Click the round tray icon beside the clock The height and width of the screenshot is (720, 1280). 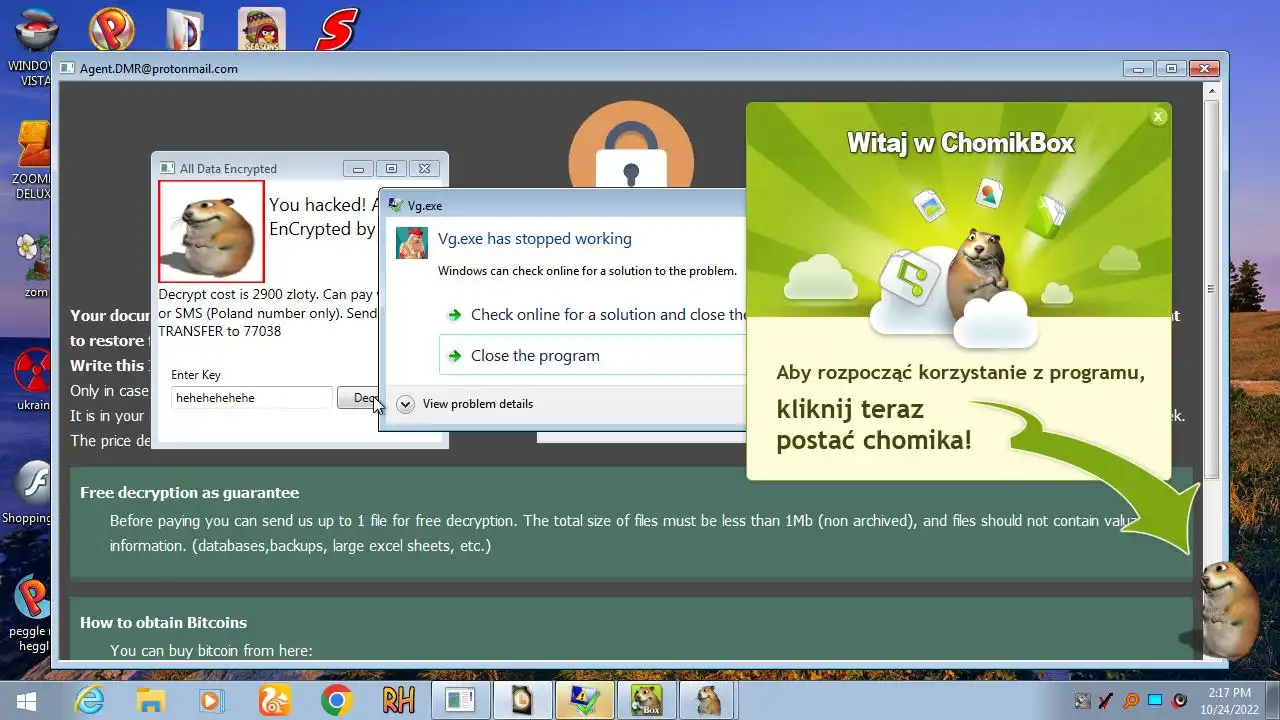tap(1179, 701)
